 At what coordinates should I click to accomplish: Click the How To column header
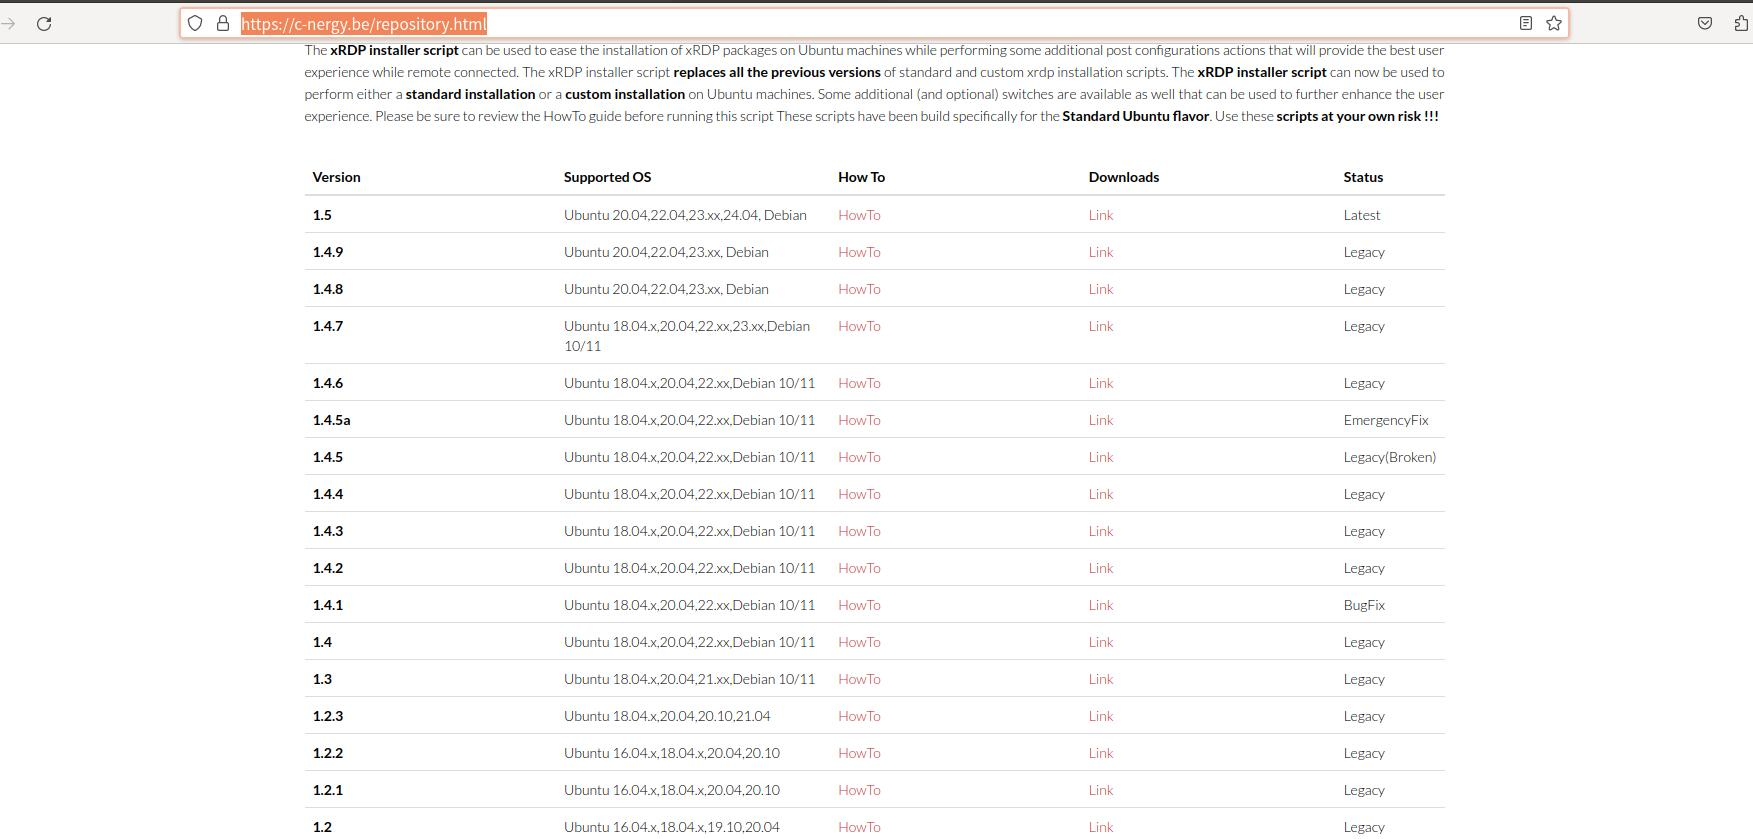[861, 177]
